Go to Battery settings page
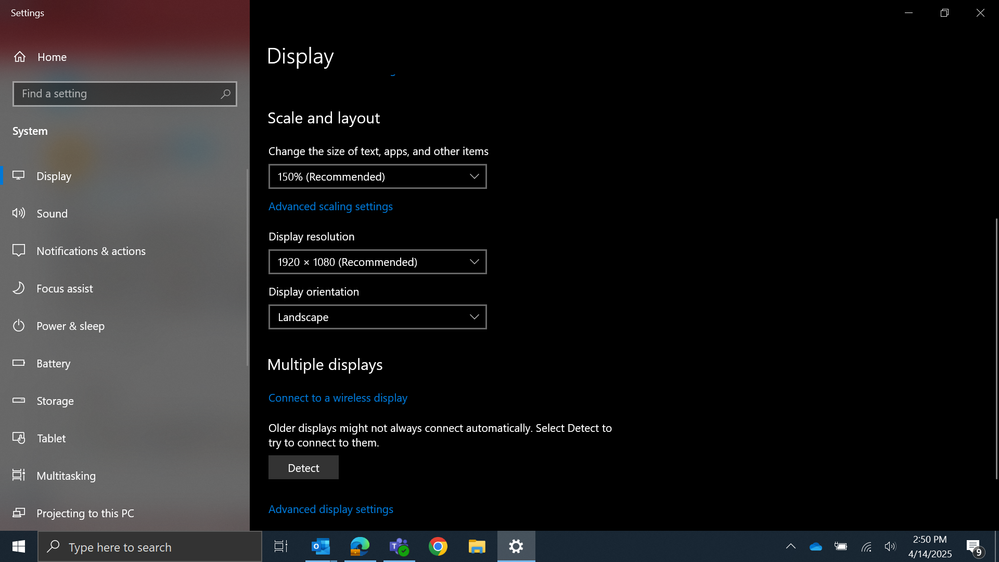 pyautogui.click(x=53, y=364)
